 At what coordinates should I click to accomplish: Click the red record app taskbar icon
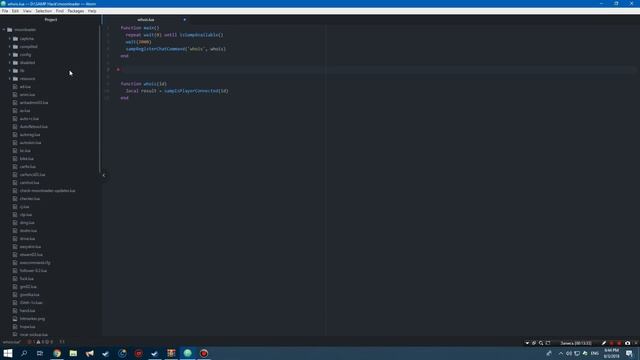click(x=204, y=353)
